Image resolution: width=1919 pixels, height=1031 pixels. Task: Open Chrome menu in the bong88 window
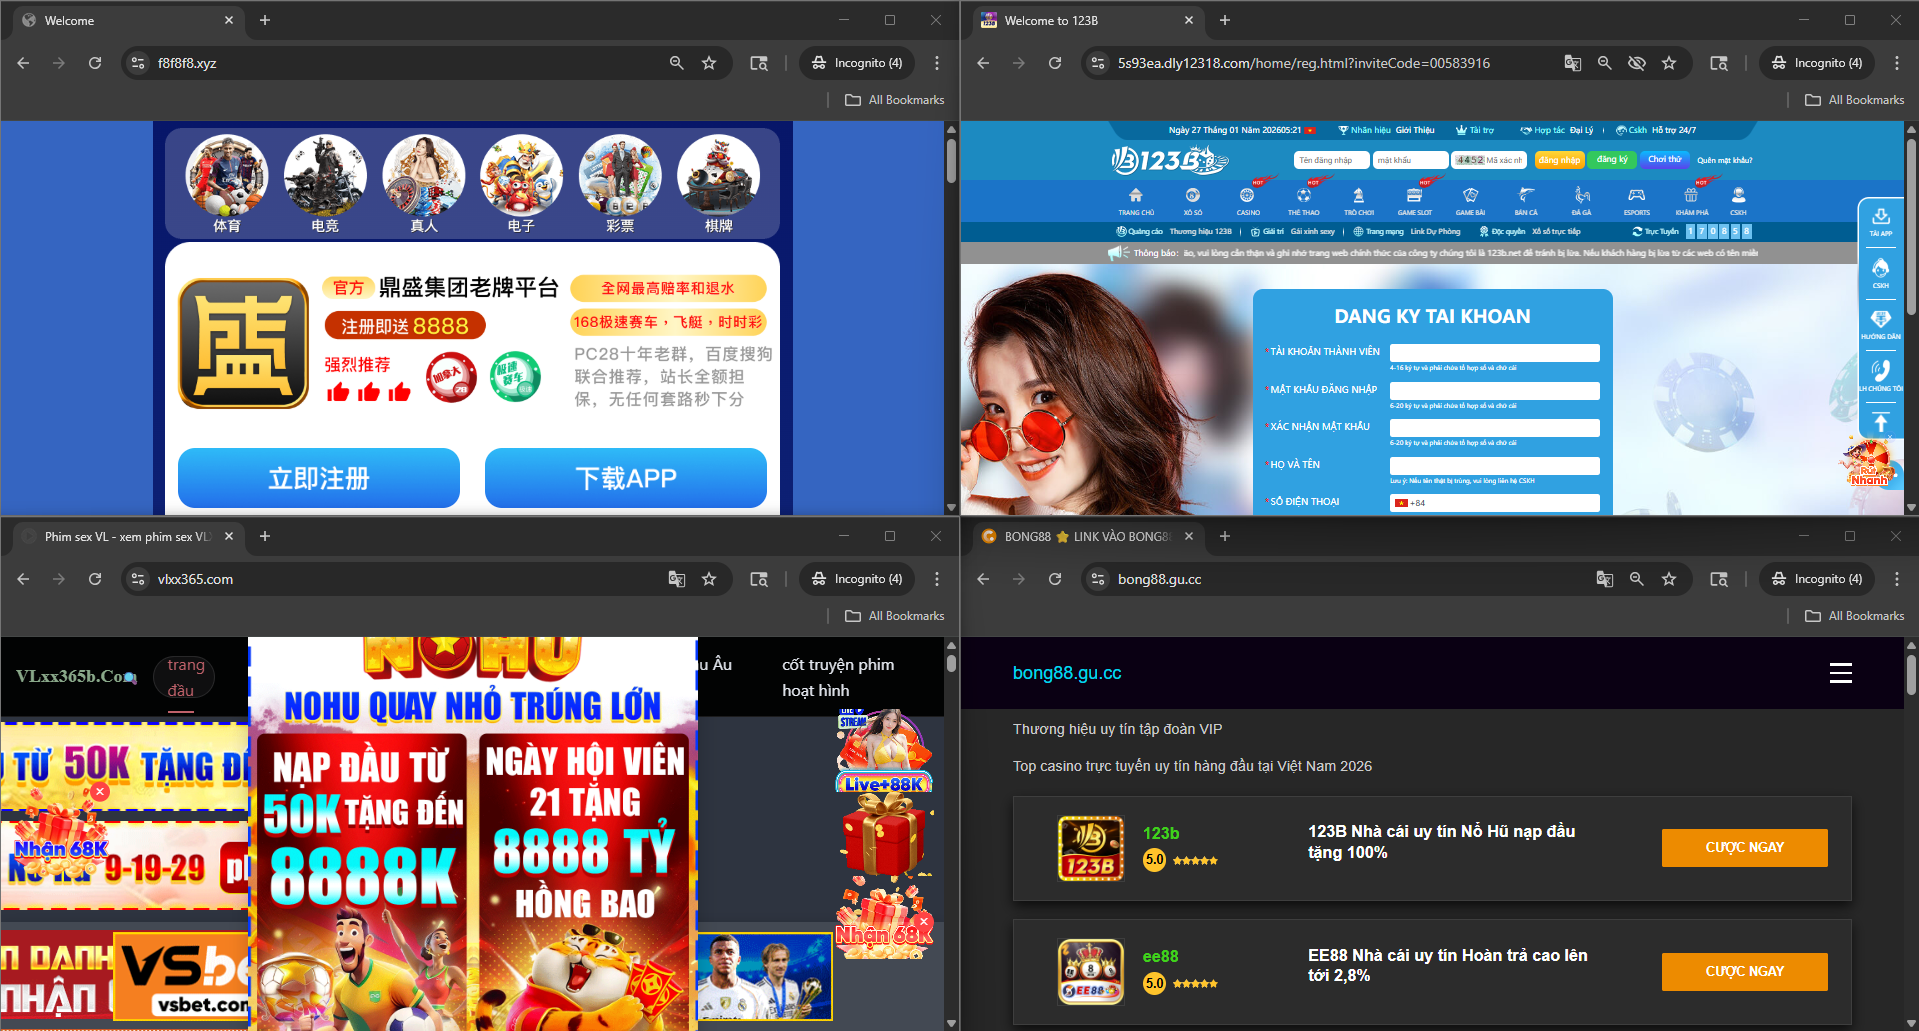click(x=1897, y=579)
